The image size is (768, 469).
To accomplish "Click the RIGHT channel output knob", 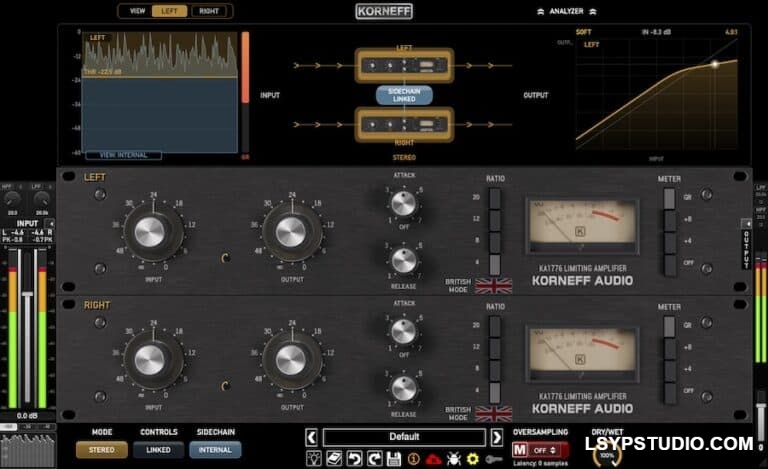I will coord(291,360).
